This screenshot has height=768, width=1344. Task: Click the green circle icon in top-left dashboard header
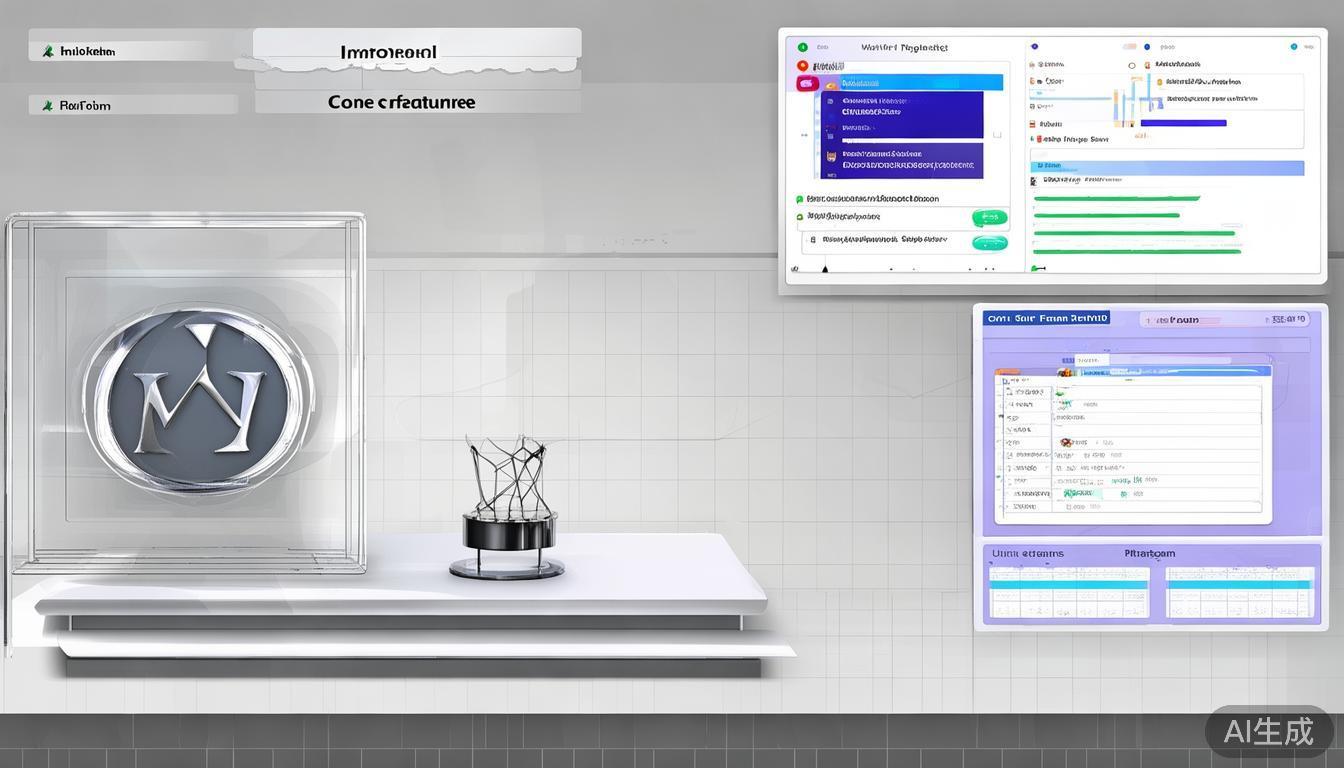click(x=802, y=47)
